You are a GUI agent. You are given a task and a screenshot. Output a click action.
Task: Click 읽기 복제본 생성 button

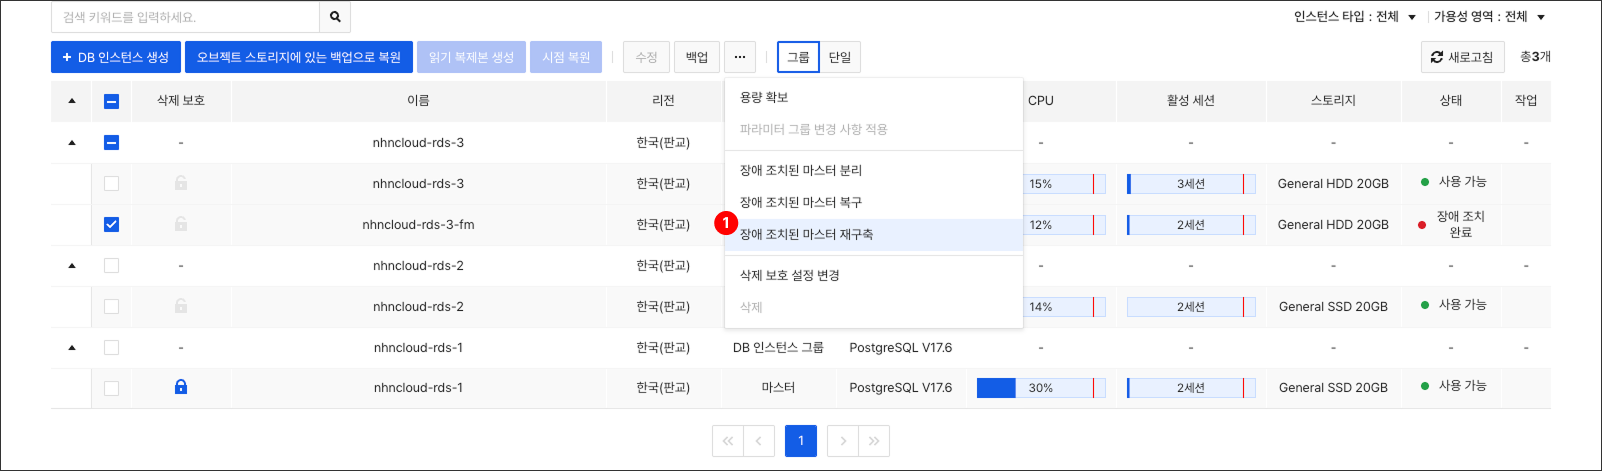[x=471, y=57]
